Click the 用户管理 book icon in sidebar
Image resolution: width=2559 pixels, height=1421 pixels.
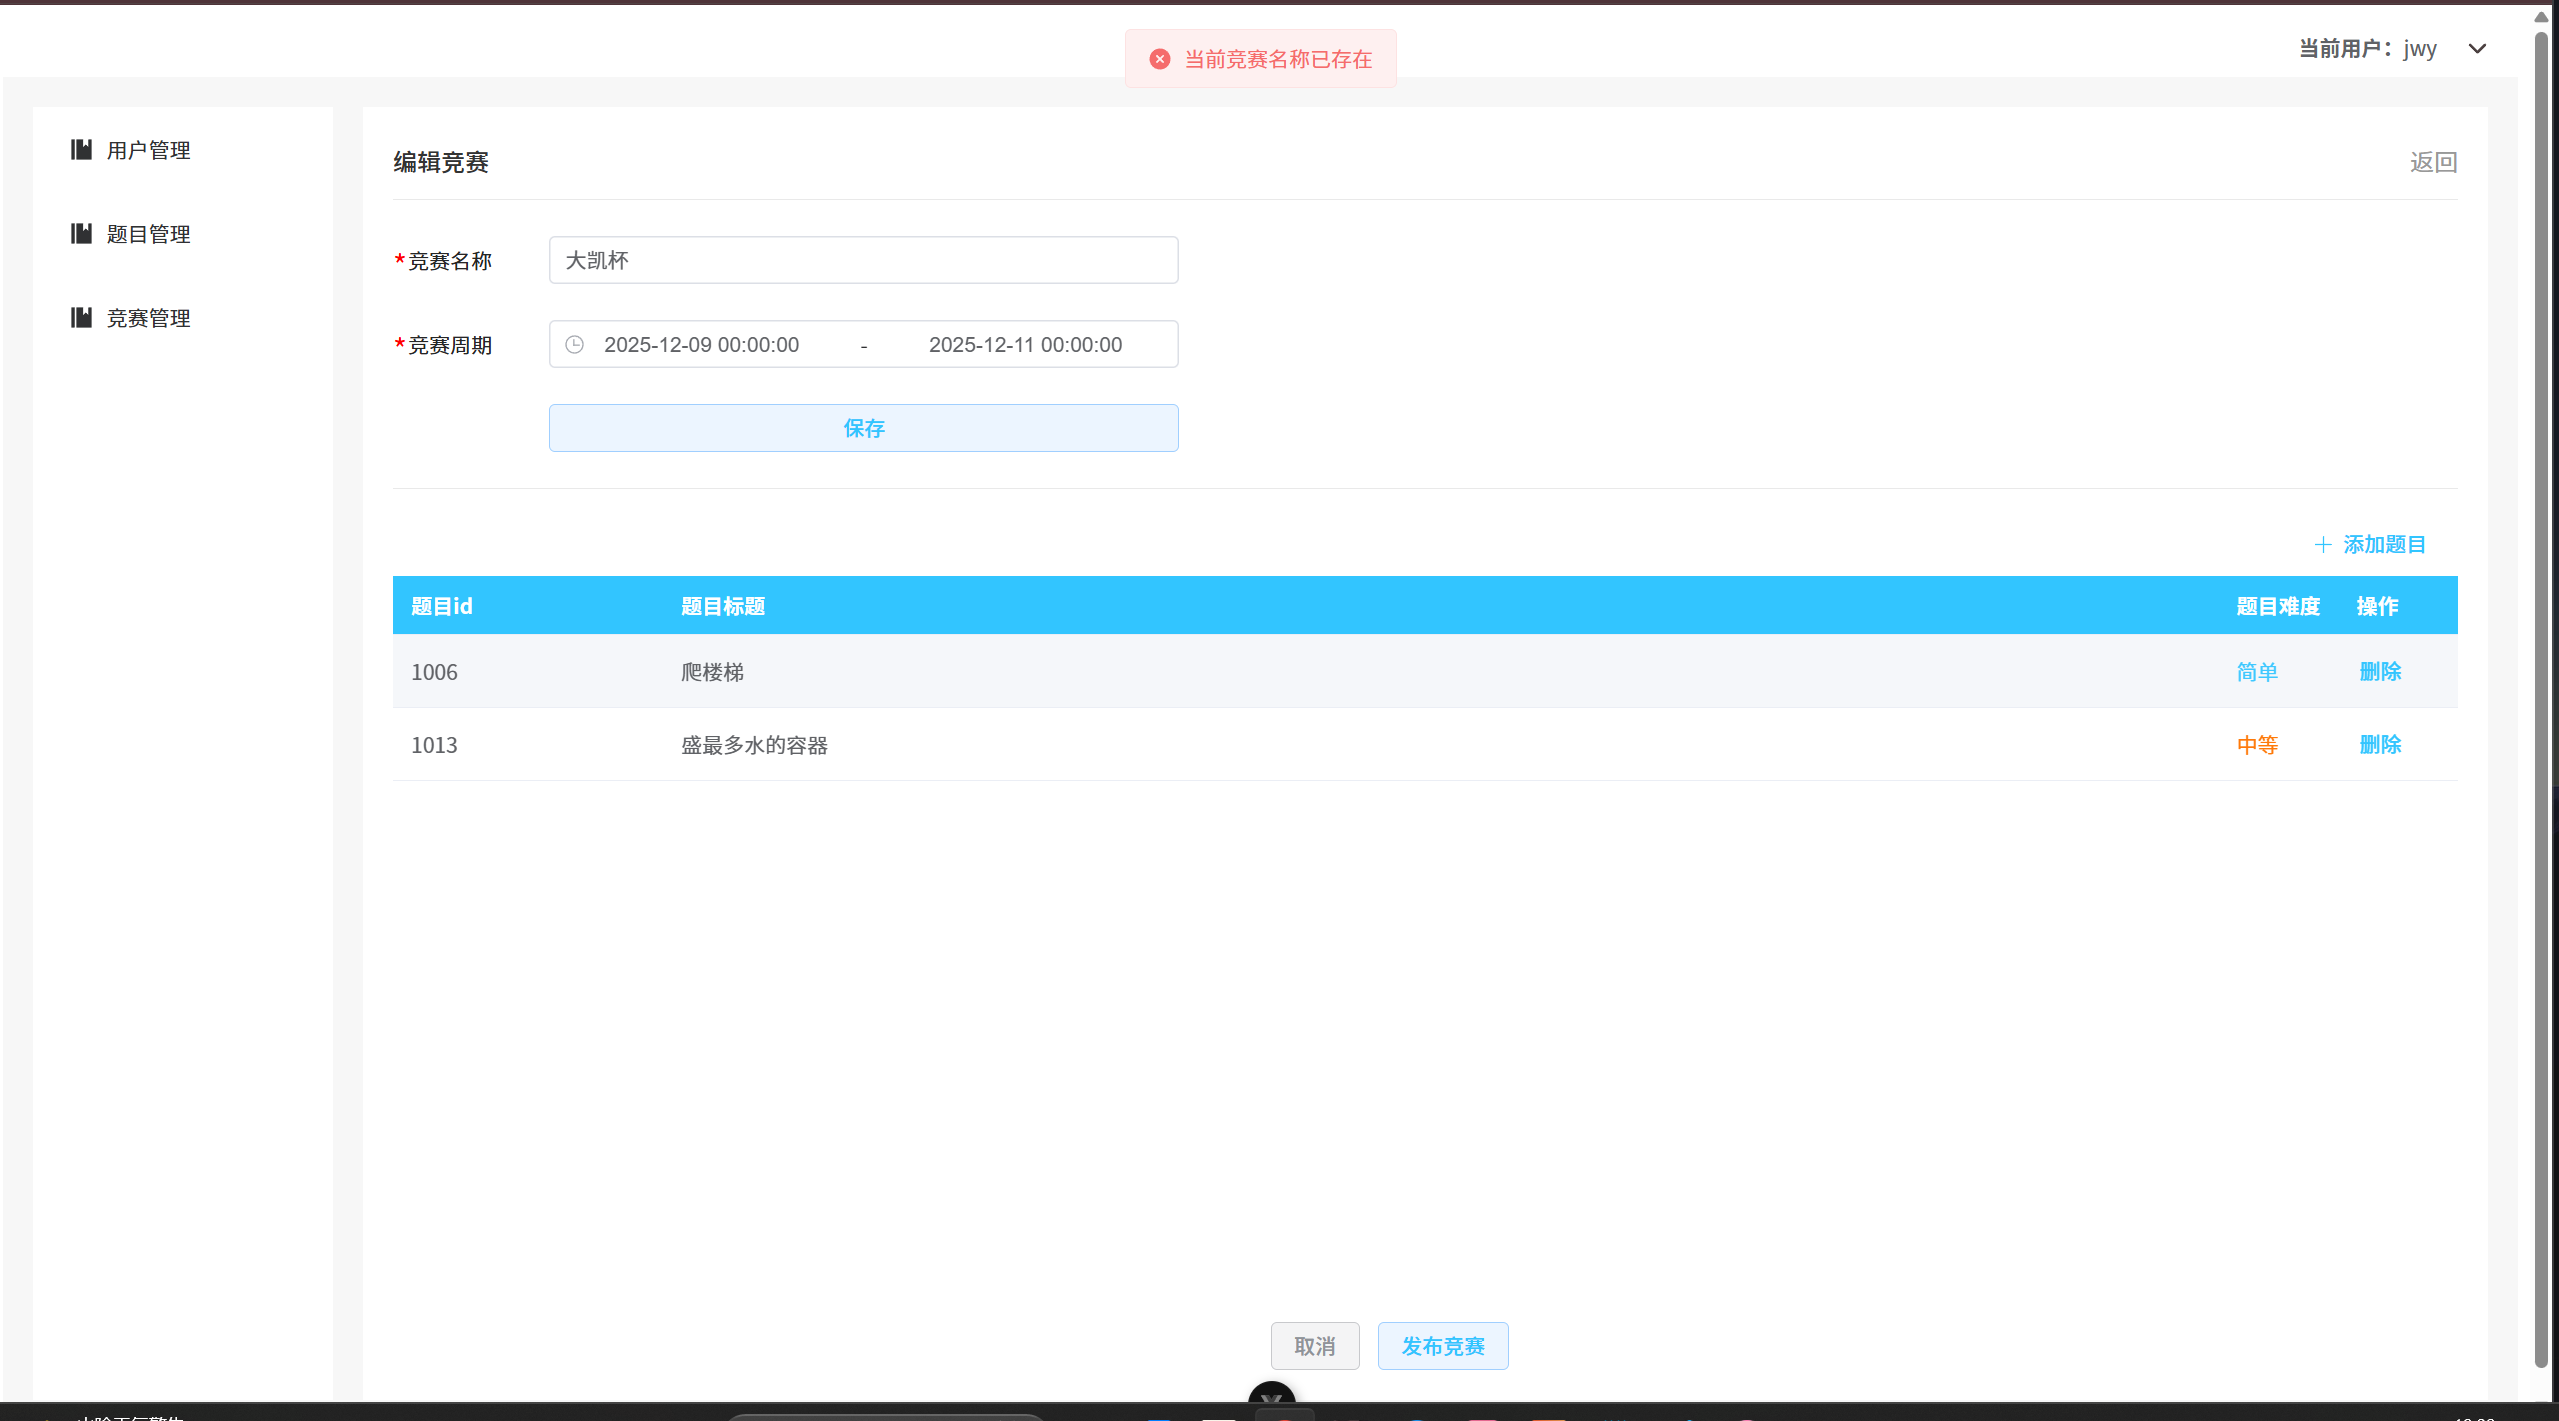[x=82, y=150]
